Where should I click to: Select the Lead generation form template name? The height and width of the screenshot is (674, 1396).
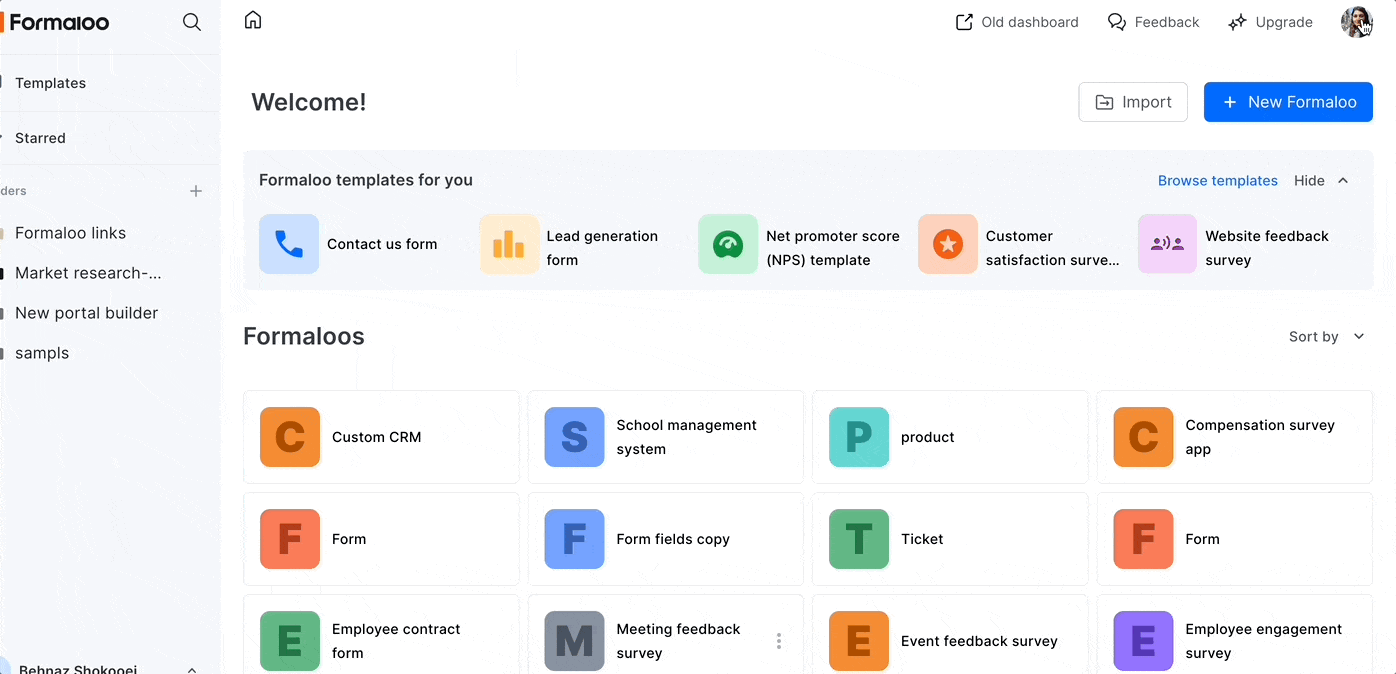(x=602, y=248)
